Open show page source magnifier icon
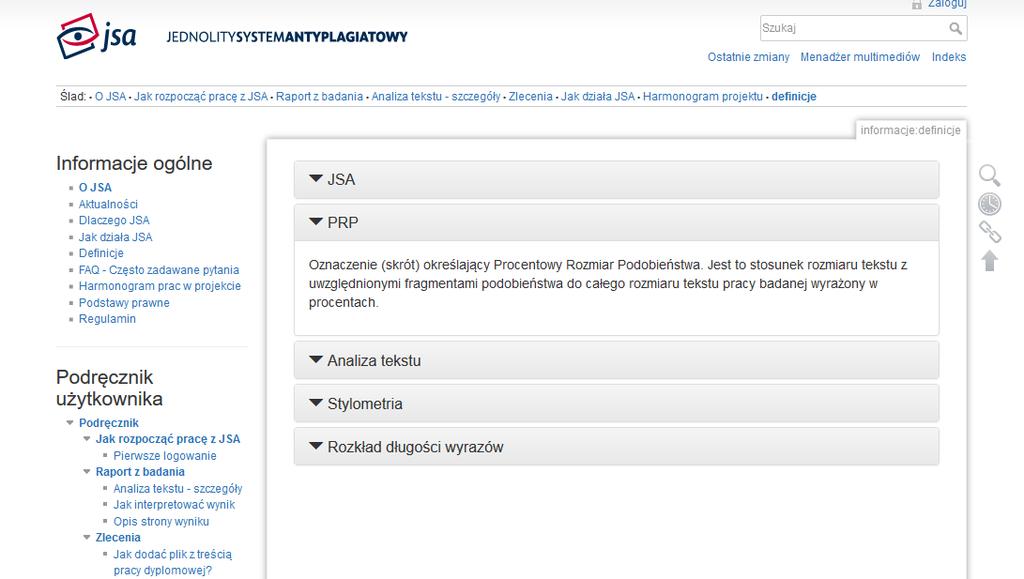 (989, 176)
